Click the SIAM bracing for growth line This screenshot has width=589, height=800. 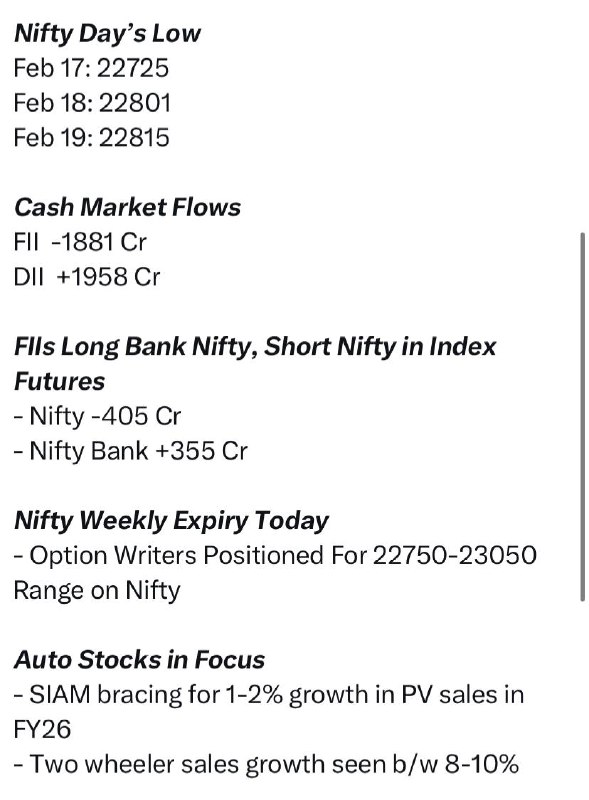pos(269,695)
